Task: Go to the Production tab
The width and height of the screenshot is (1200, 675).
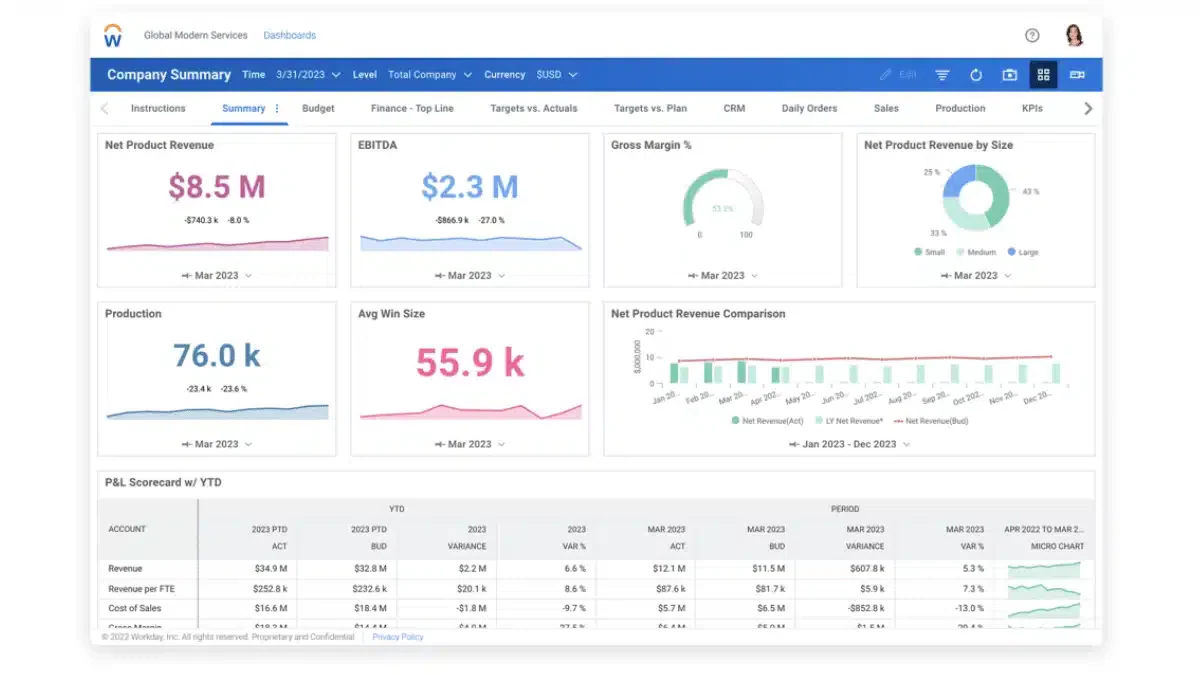Action: [960, 108]
